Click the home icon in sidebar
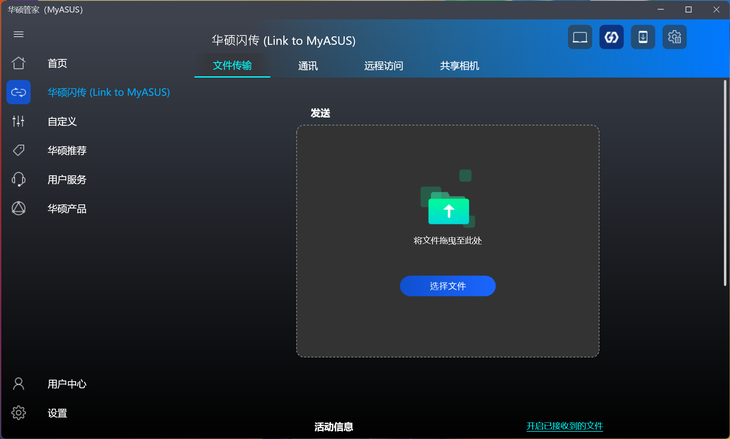This screenshot has height=439, width=730. pyautogui.click(x=19, y=63)
